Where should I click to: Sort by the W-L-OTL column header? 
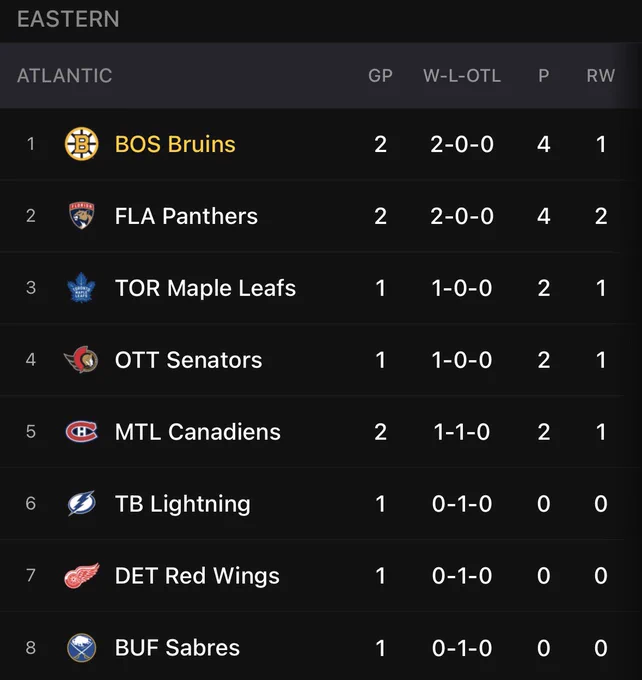point(462,76)
